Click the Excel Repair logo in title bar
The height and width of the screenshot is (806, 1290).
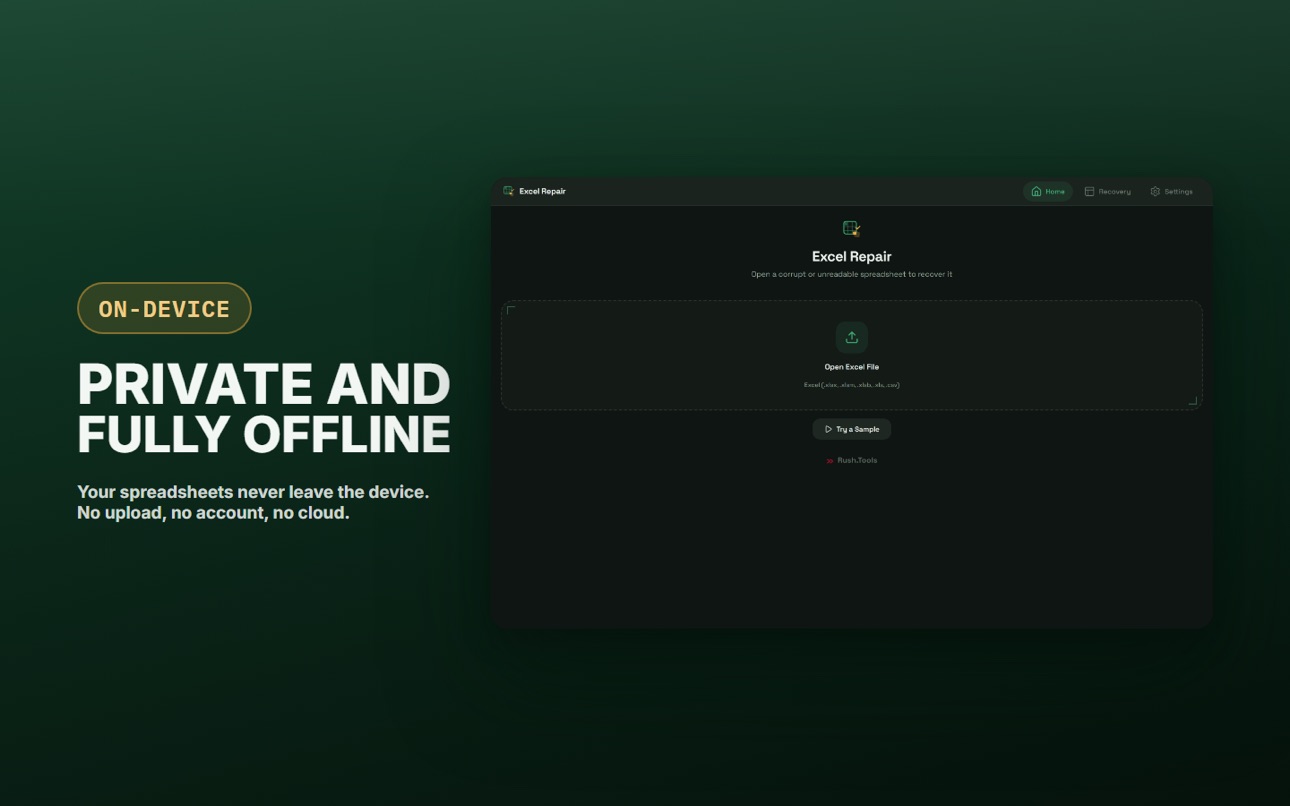[508, 191]
